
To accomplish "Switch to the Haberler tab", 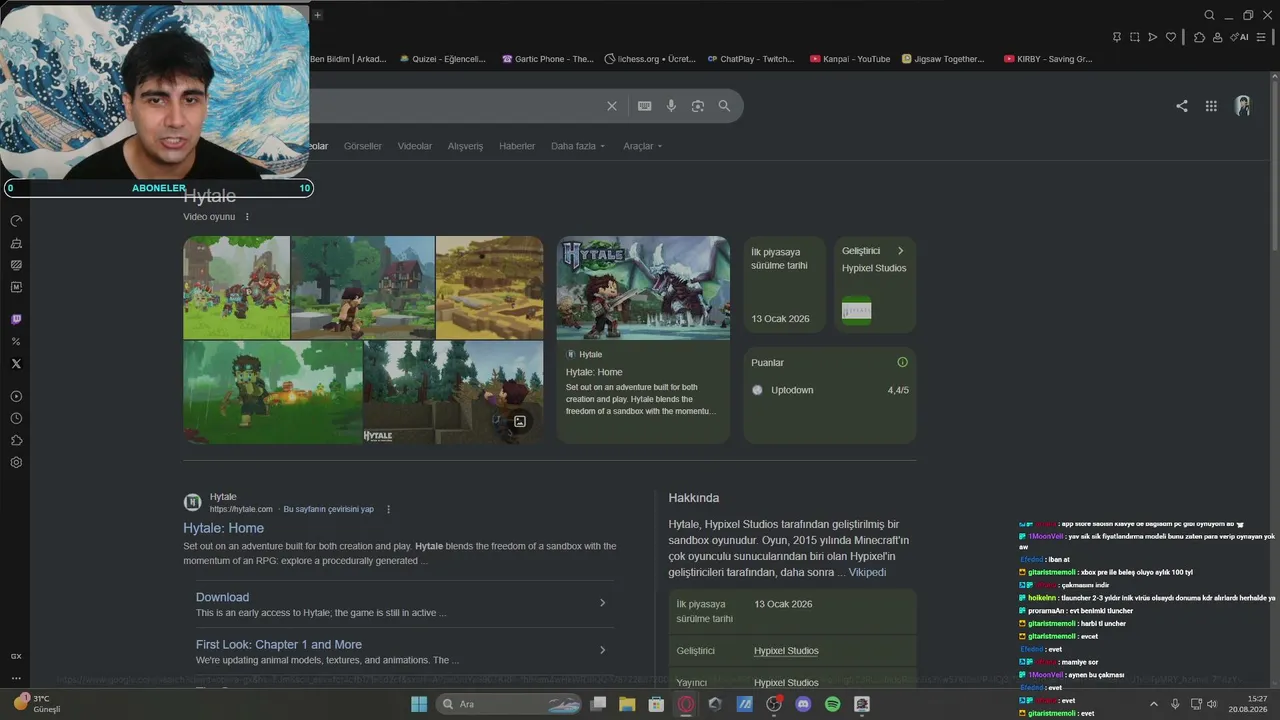I will coord(517,146).
